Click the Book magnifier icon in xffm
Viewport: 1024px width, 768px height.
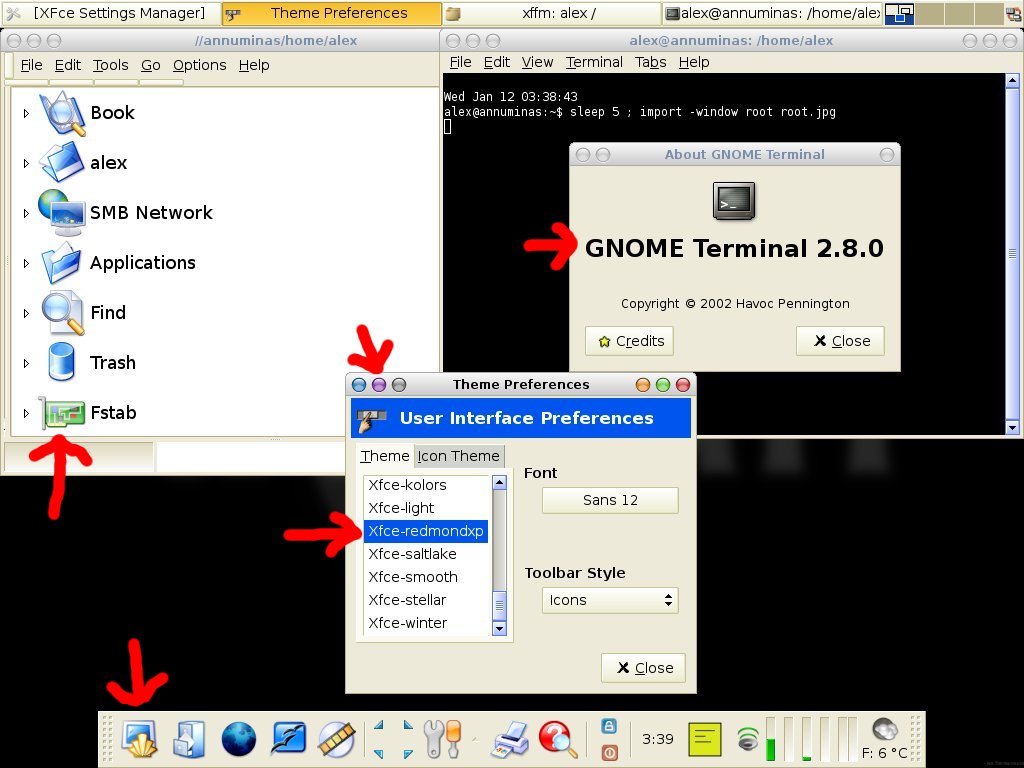click(x=63, y=113)
